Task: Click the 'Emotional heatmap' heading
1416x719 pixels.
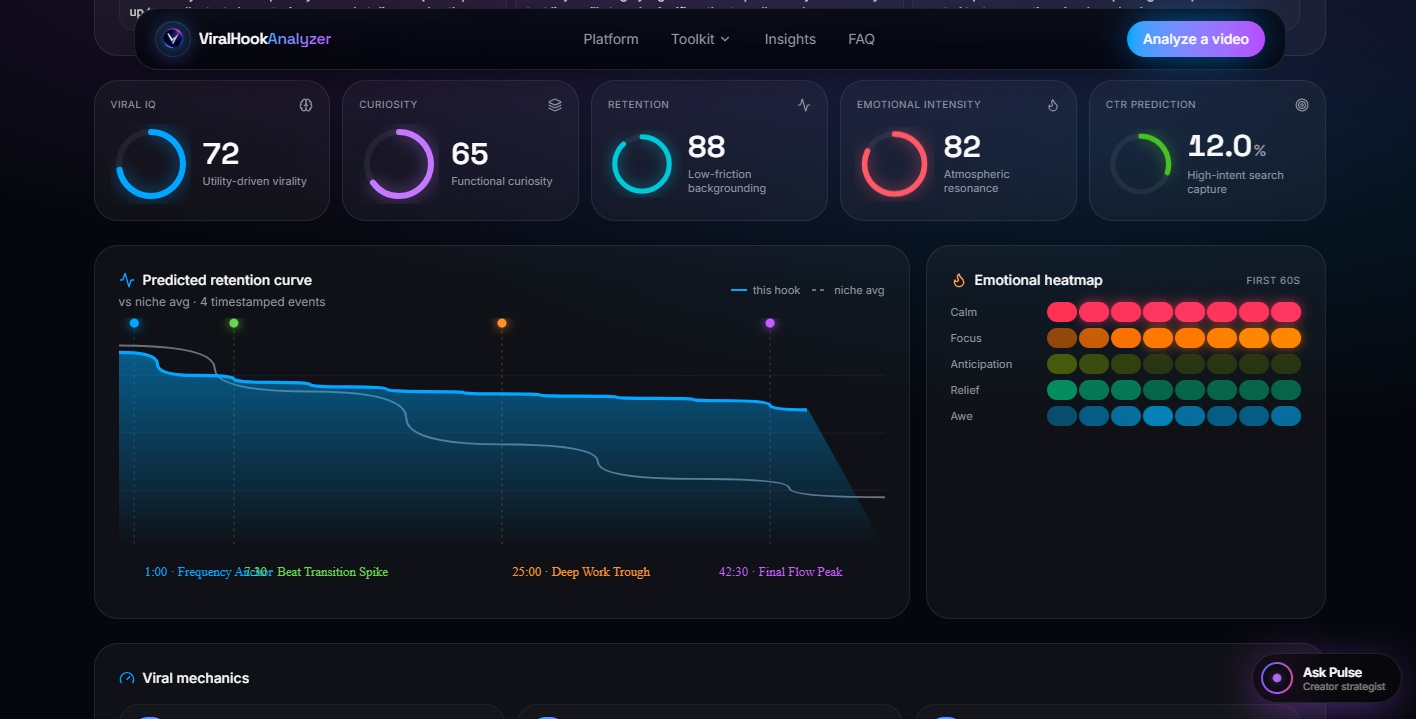Action: (1038, 280)
